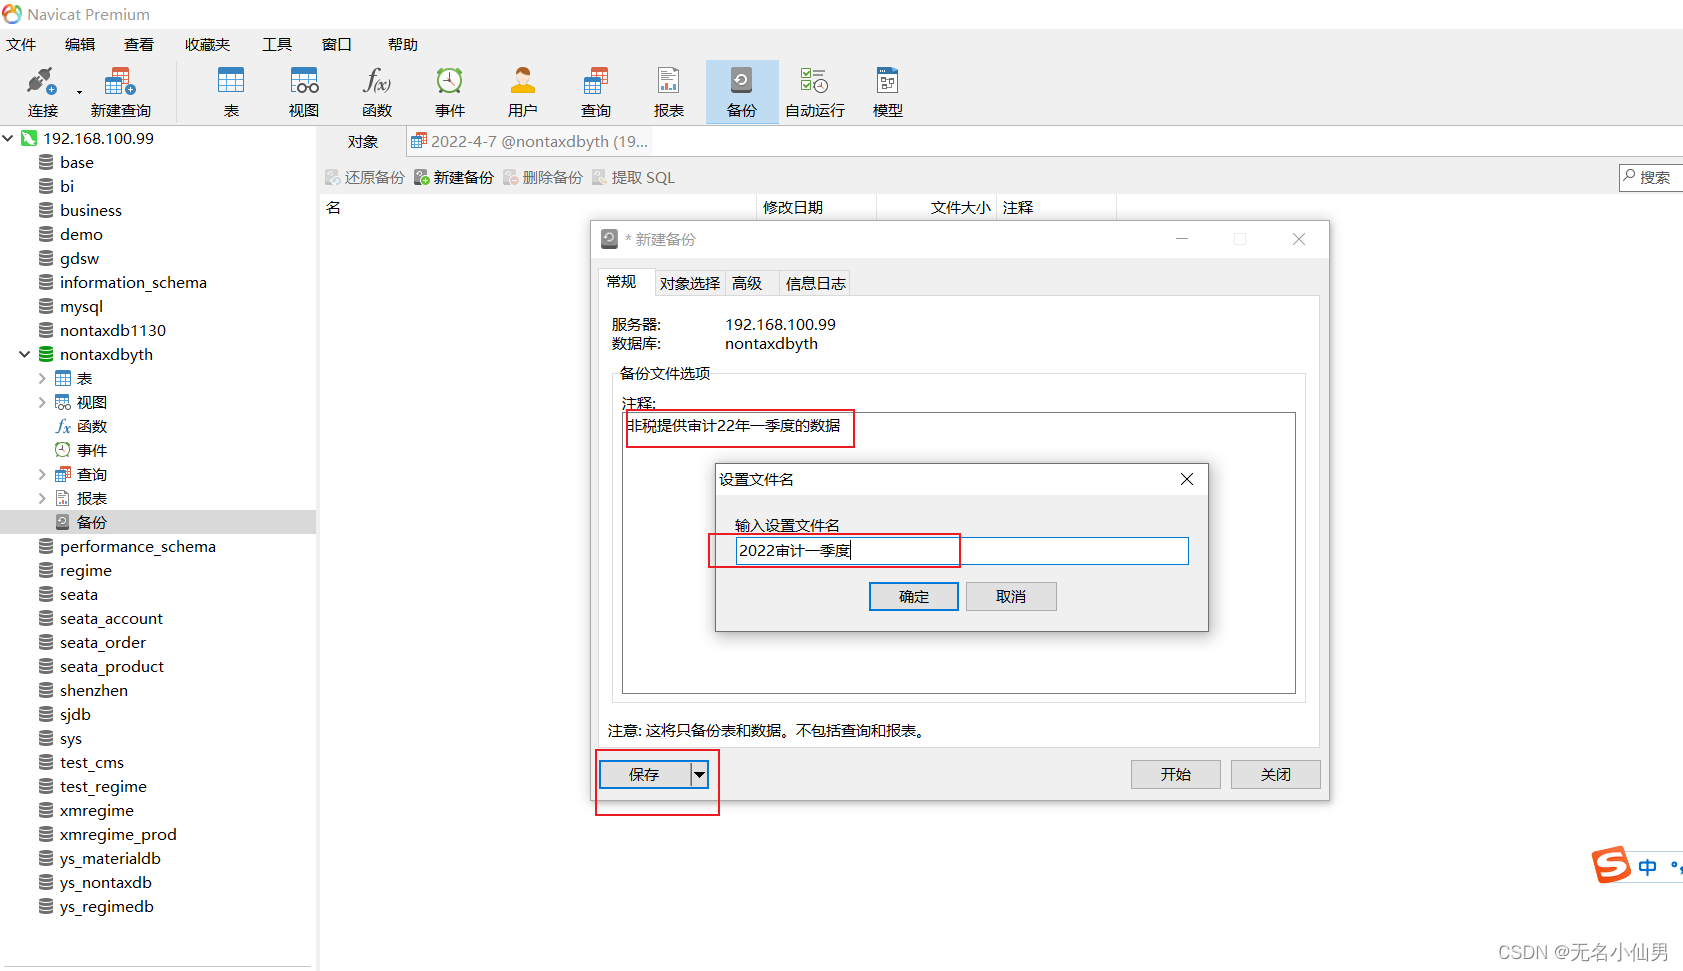Image resolution: width=1683 pixels, height=971 pixels.
Task: Expand the 视图 tree node
Action: coord(42,402)
